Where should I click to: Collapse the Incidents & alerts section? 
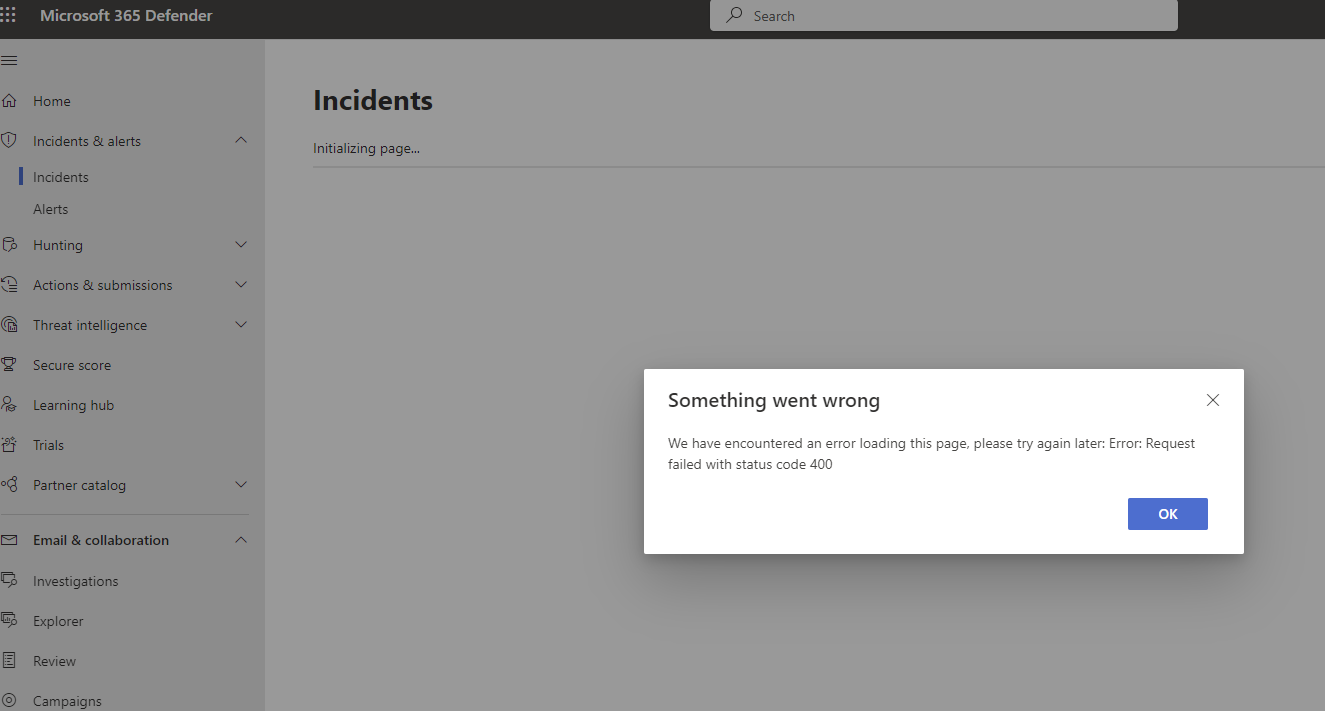[240, 140]
